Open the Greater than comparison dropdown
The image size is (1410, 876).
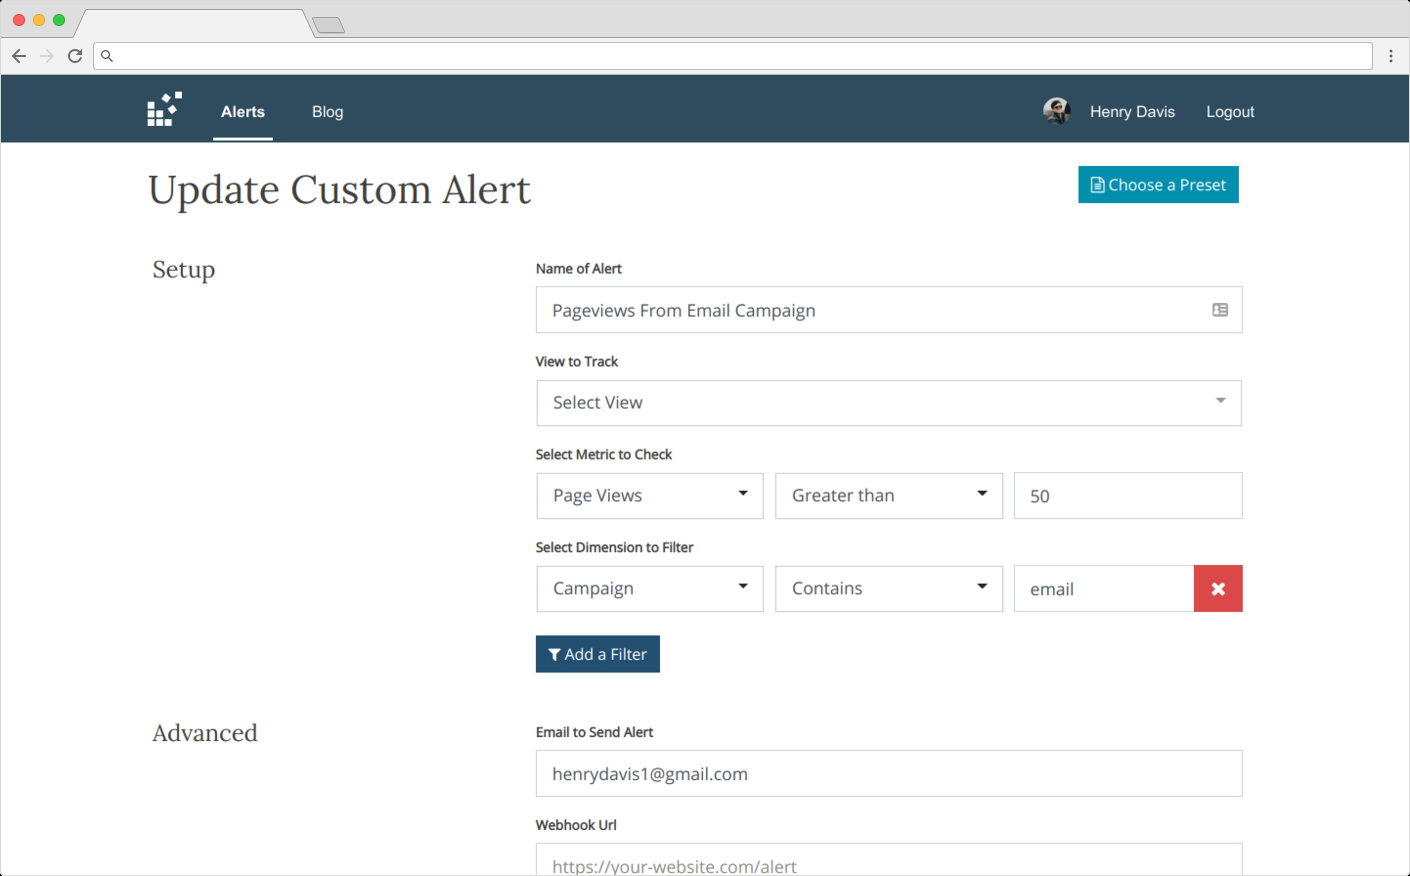click(889, 496)
